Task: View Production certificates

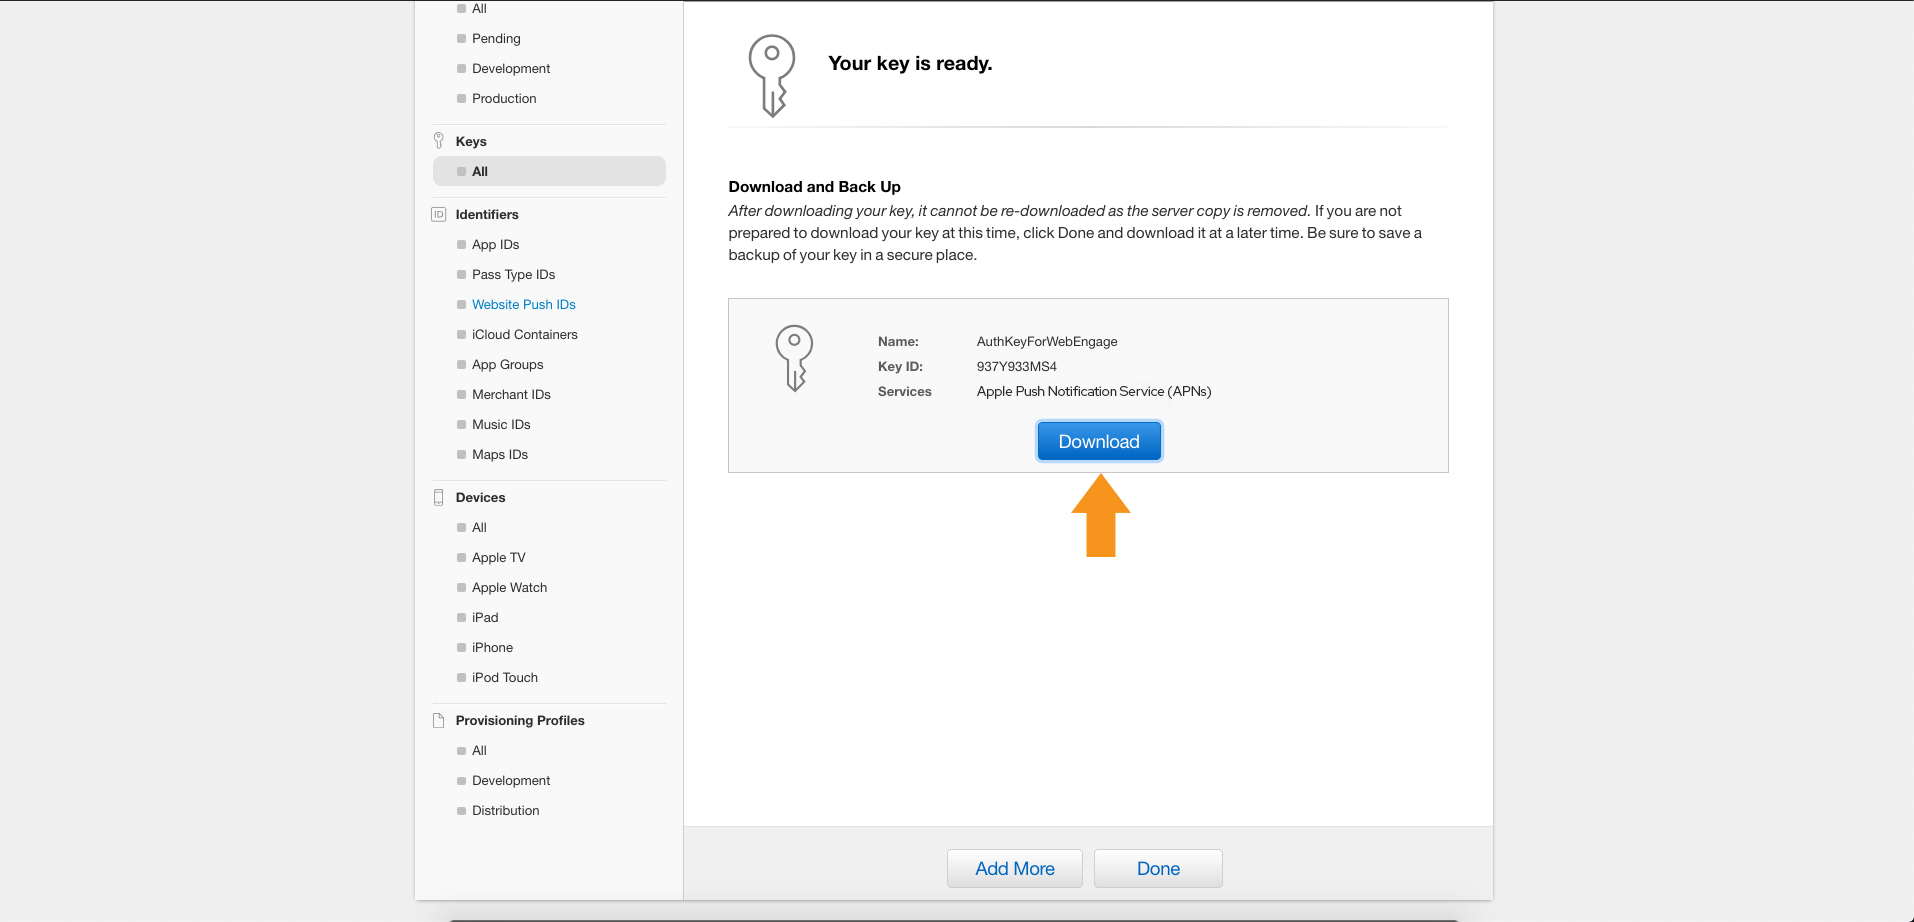Action: click(x=504, y=98)
